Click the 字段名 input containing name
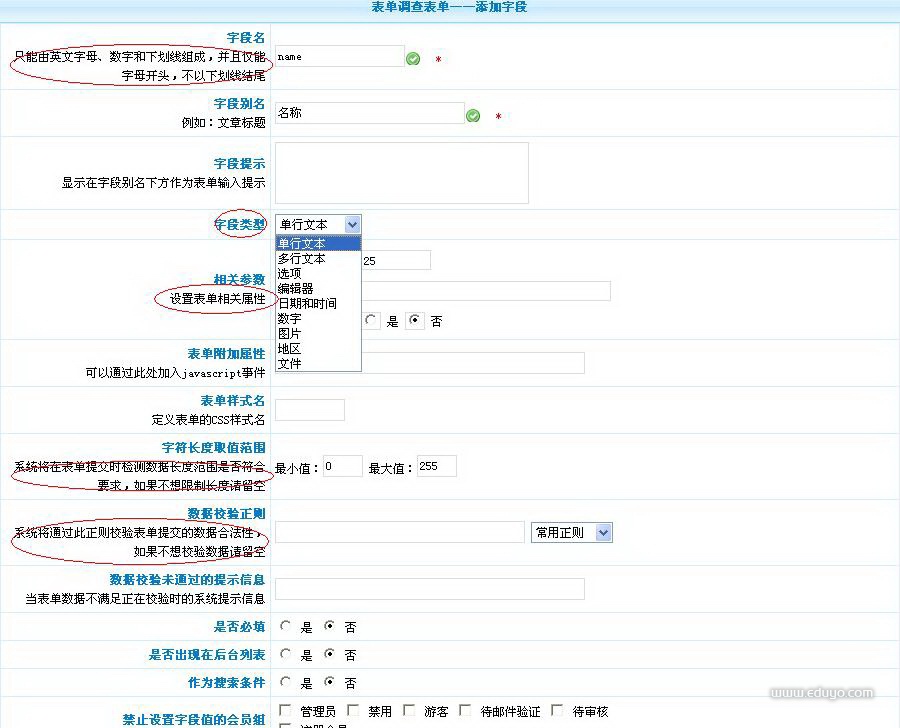Image resolution: width=900 pixels, height=728 pixels. click(x=339, y=57)
